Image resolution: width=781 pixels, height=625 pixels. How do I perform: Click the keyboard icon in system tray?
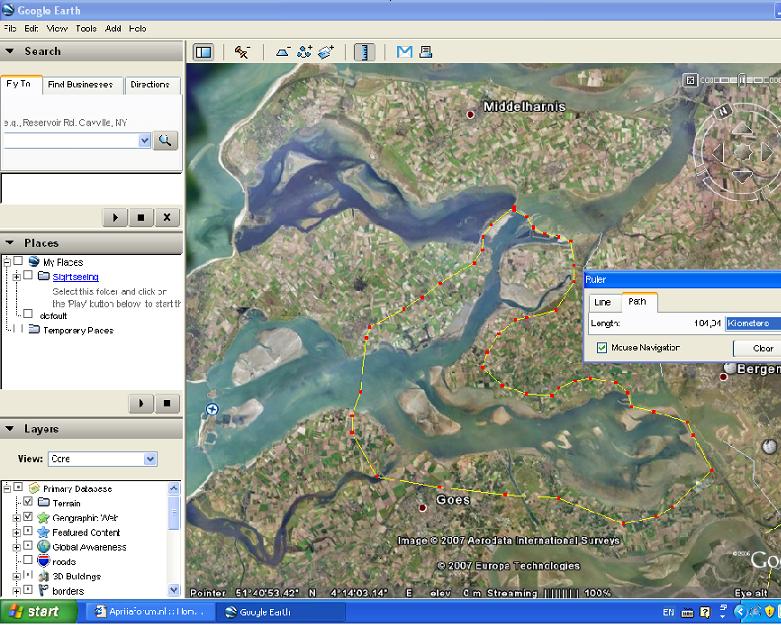[687, 613]
